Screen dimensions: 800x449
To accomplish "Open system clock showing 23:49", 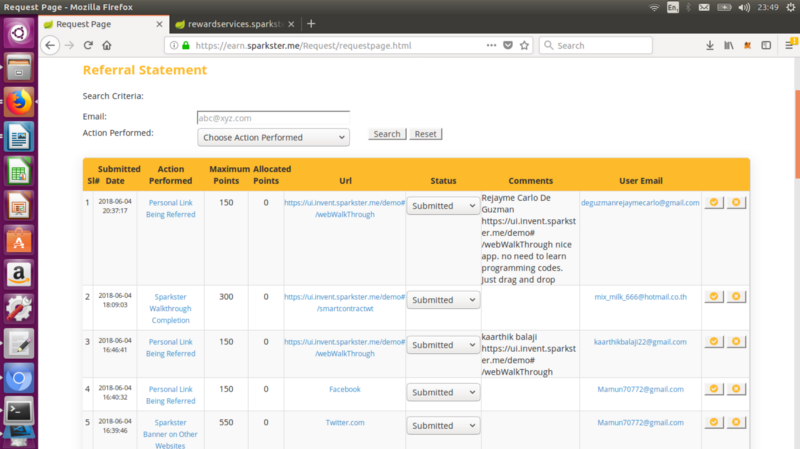I will (768, 7).
